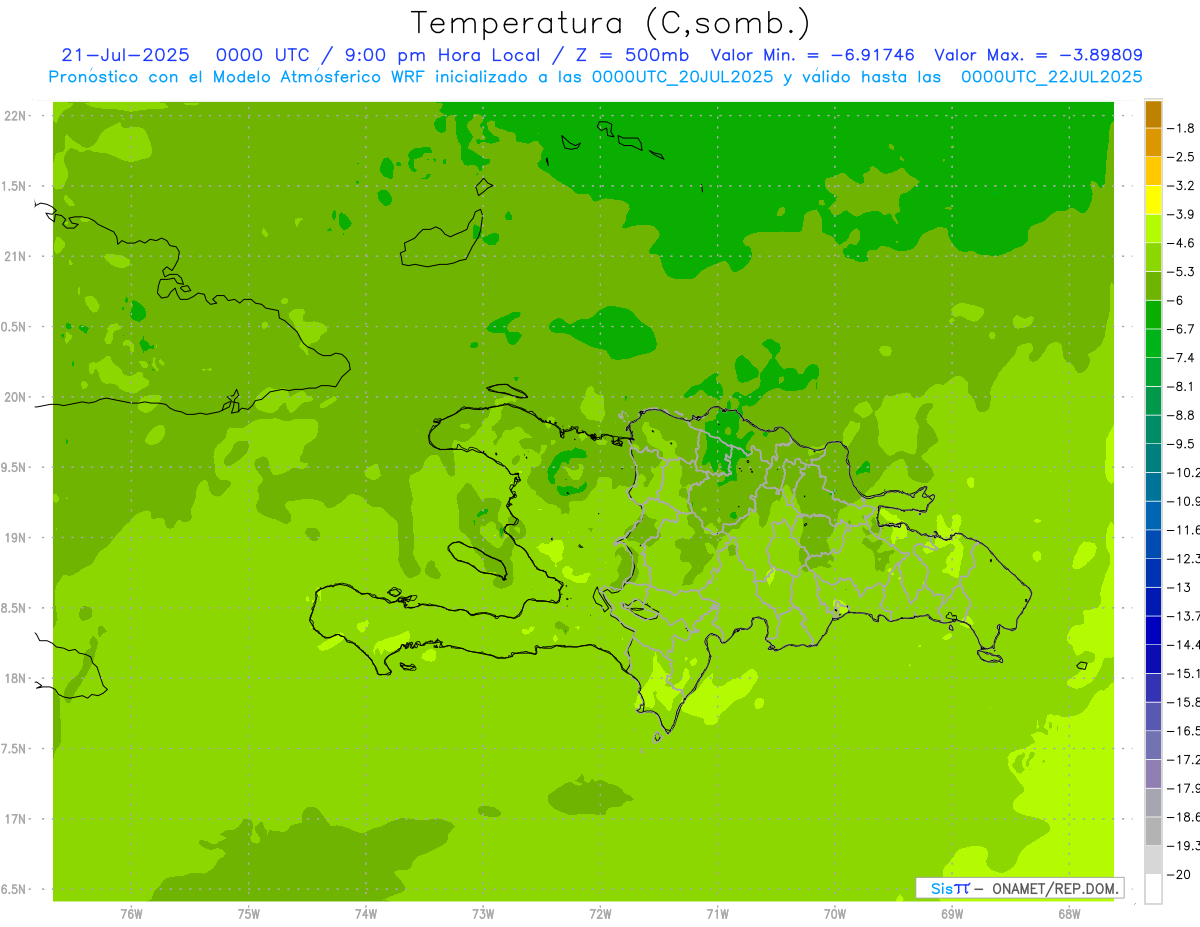Pick the white swatch below -20
The height and width of the screenshot is (927, 1200).
coord(1153,889)
